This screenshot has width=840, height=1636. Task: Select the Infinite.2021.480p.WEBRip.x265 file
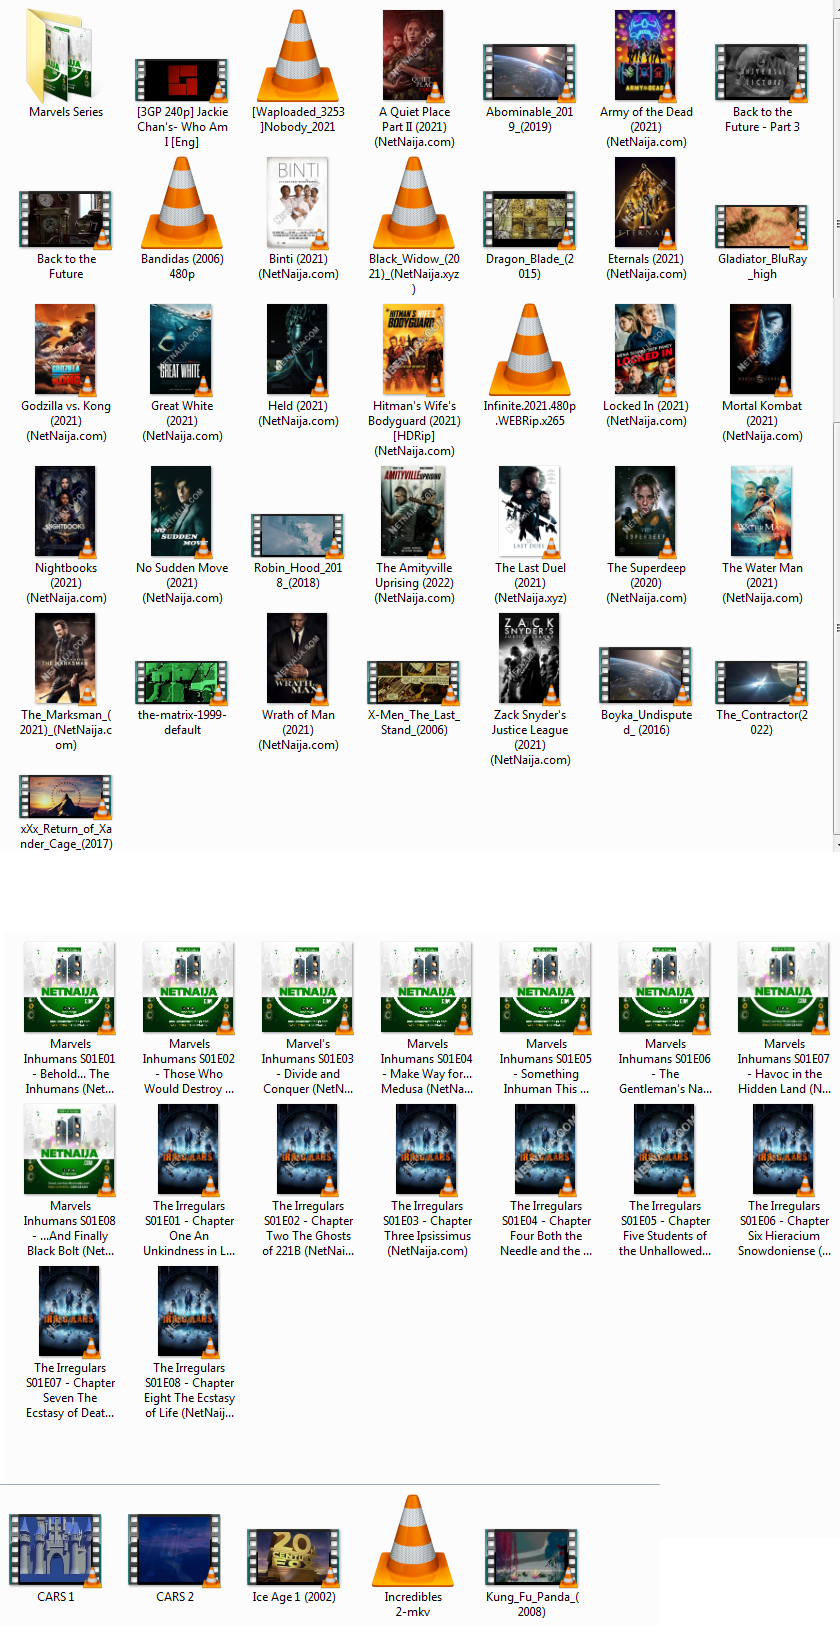[x=530, y=350]
